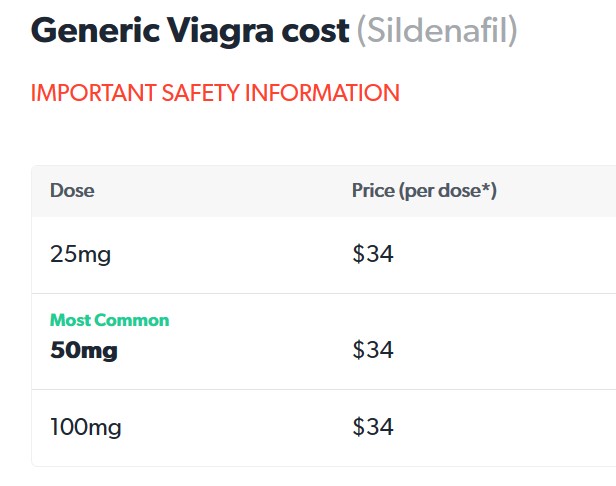Viewport: 616px width, 486px height.
Task: Click the word 'Viagra' in the heading
Action: (x=220, y=31)
